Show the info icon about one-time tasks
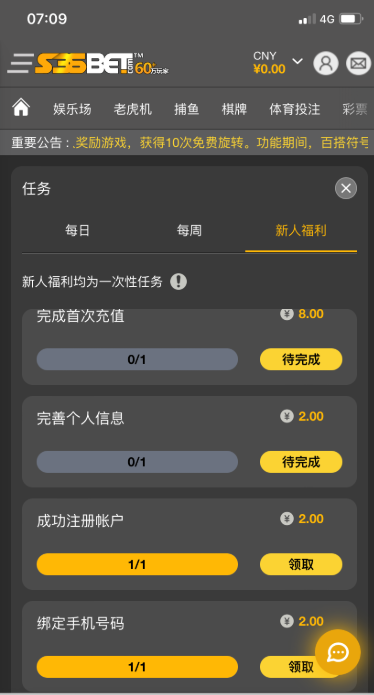The height and width of the screenshot is (695, 374). [179, 281]
